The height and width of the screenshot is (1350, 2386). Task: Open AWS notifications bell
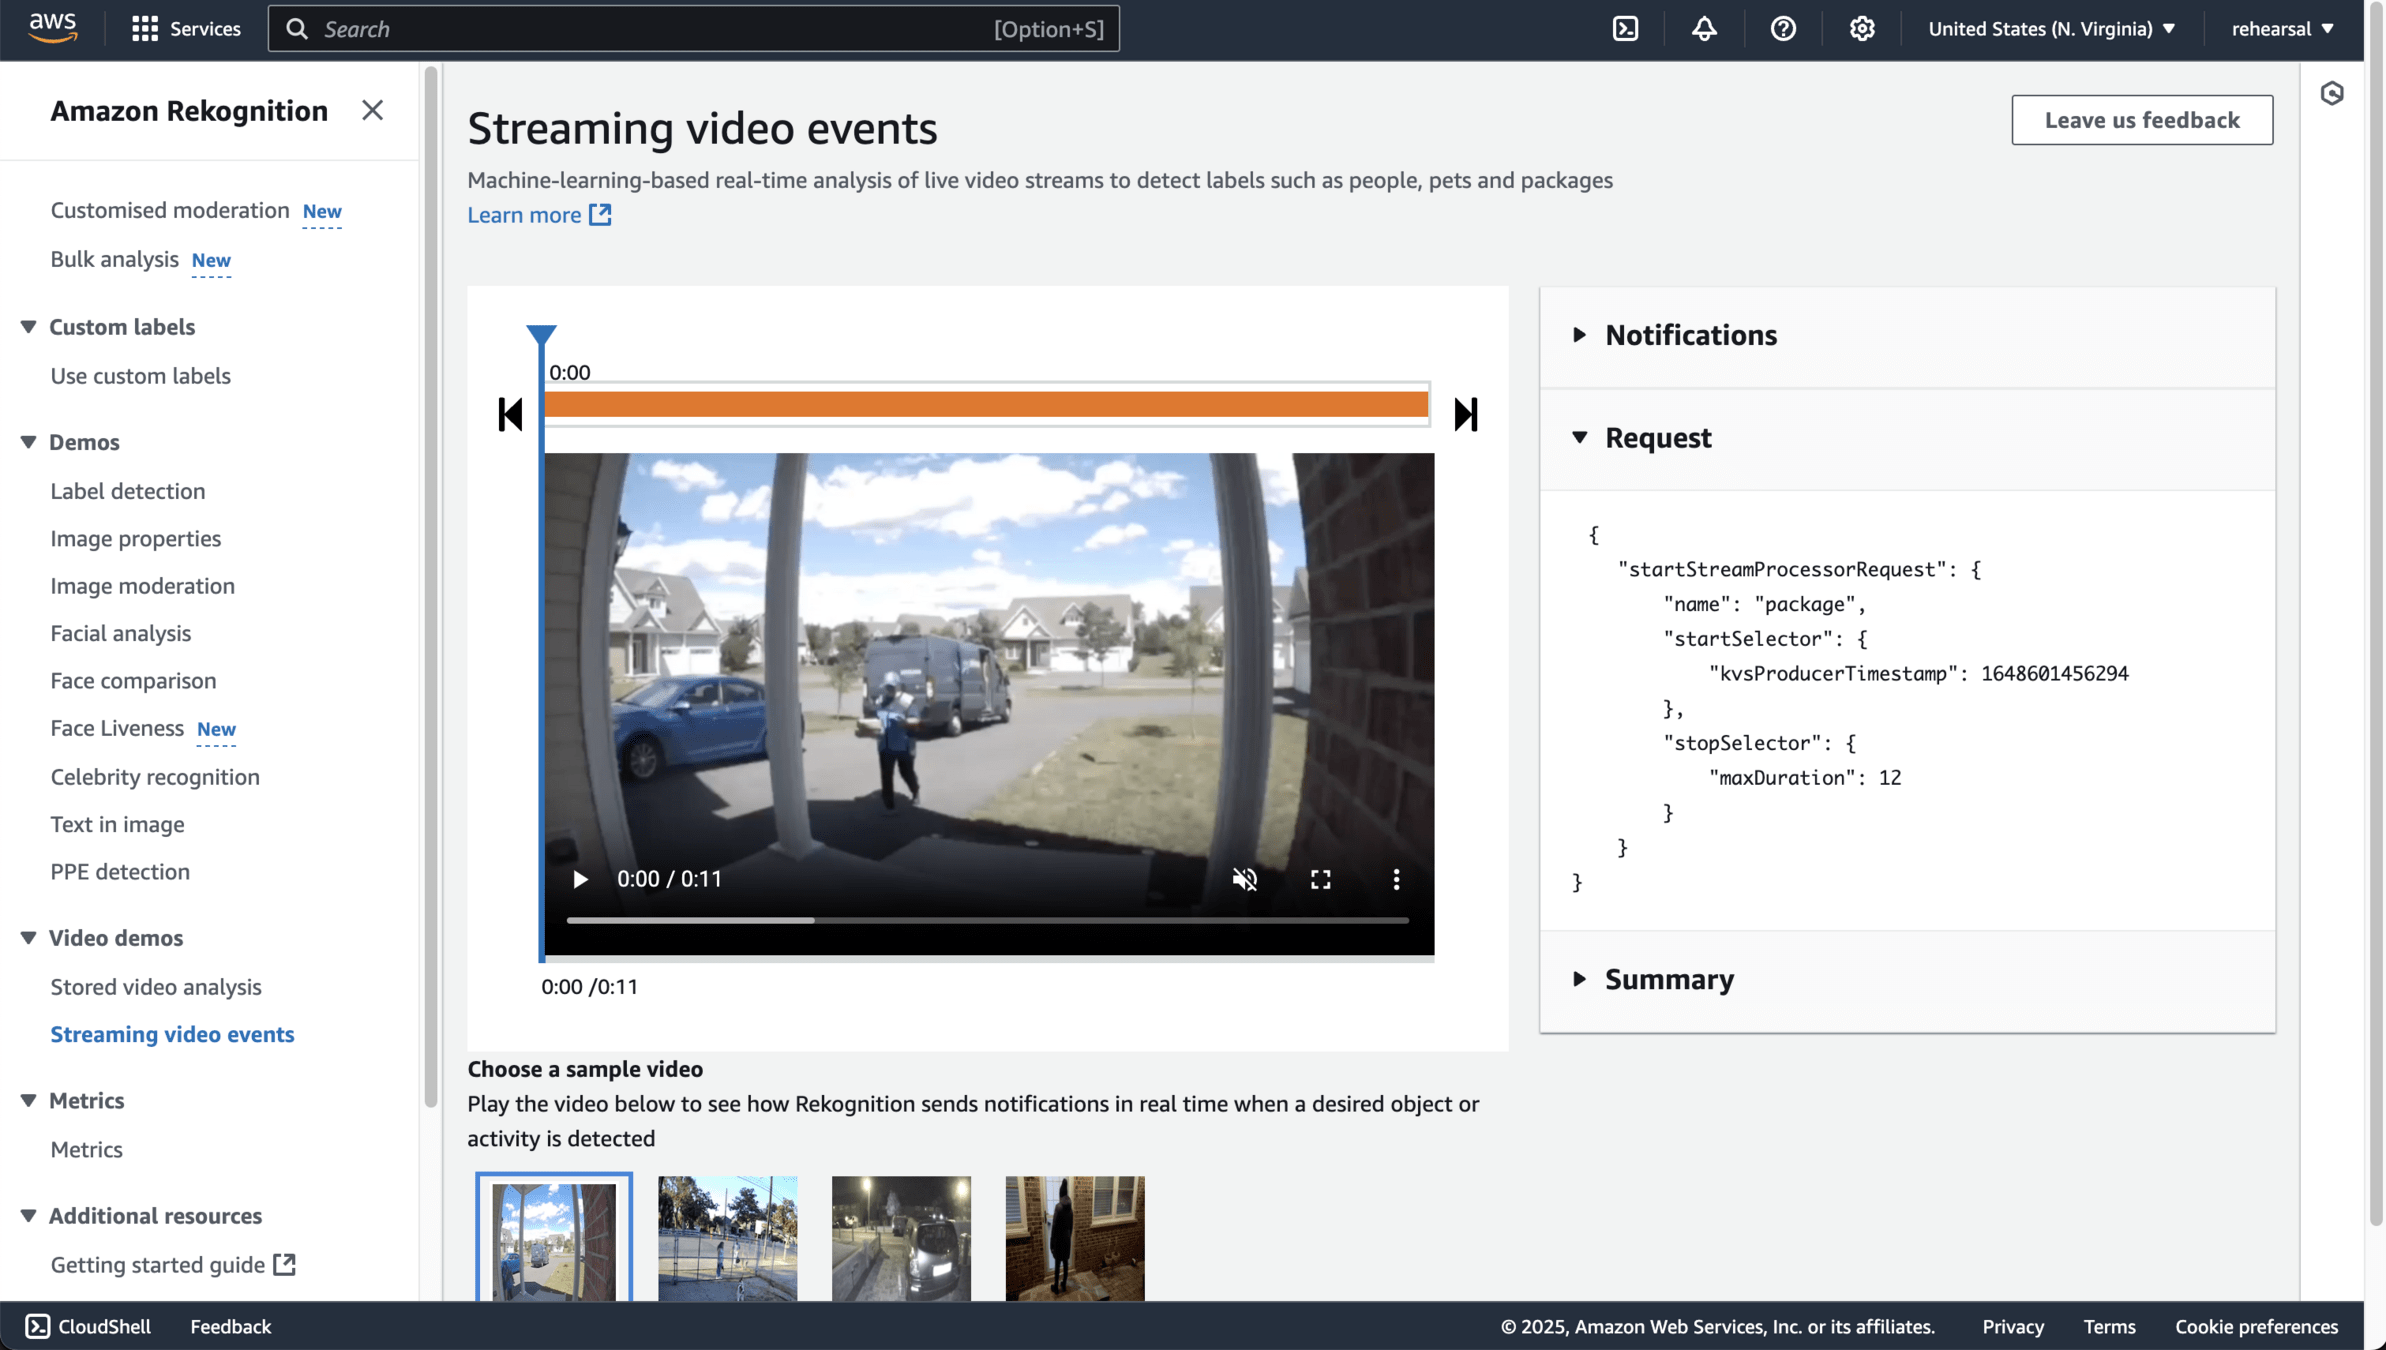(1704, 29)
